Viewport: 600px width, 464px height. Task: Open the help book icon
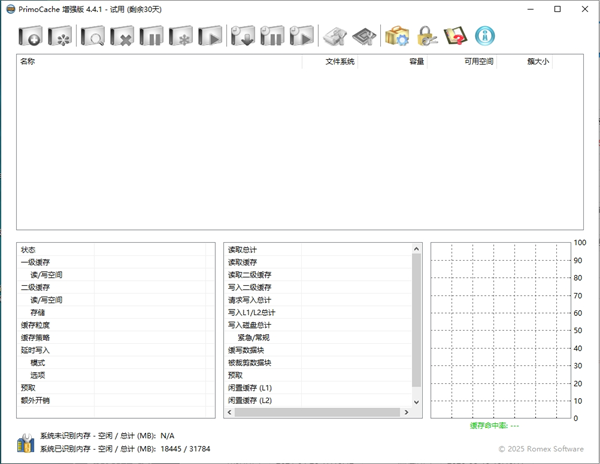coord(456,36)
